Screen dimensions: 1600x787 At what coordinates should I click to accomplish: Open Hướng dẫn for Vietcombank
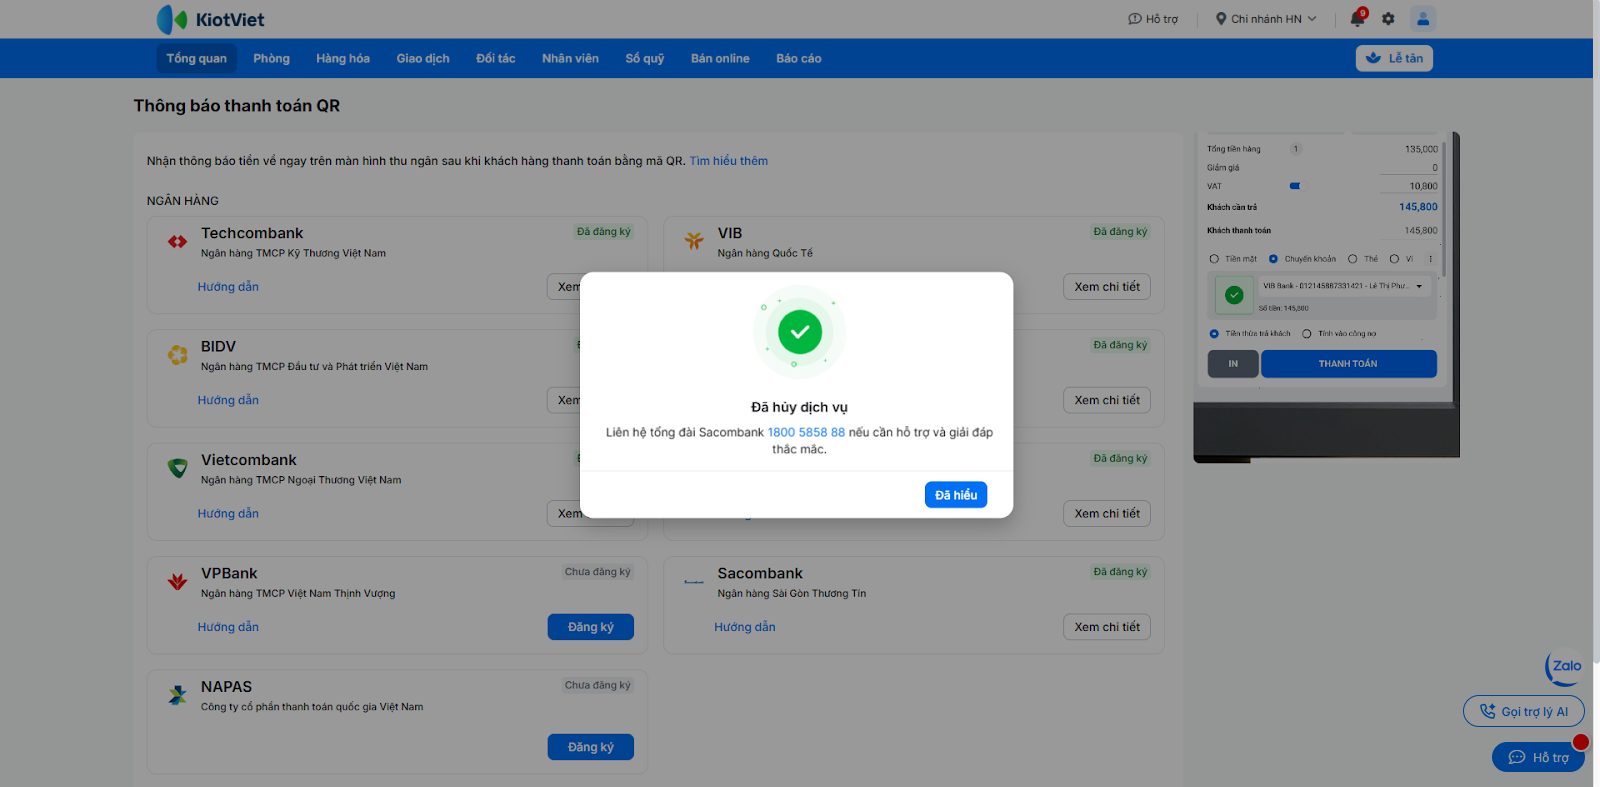pos(228,514)
